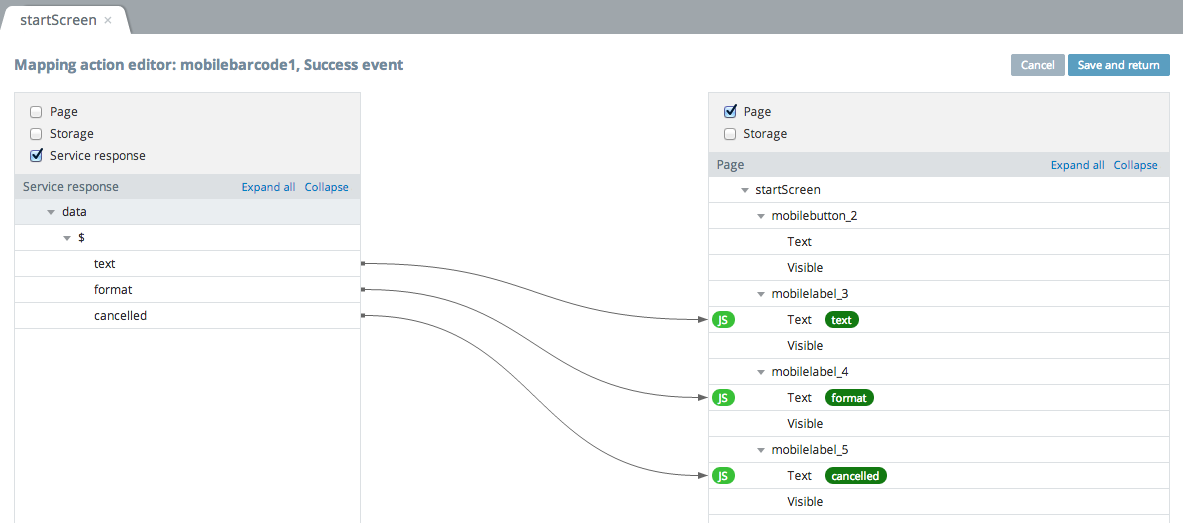Switch to the startScreen tab
Viewport: 1183px width, 523px height.
coord(58,20)
